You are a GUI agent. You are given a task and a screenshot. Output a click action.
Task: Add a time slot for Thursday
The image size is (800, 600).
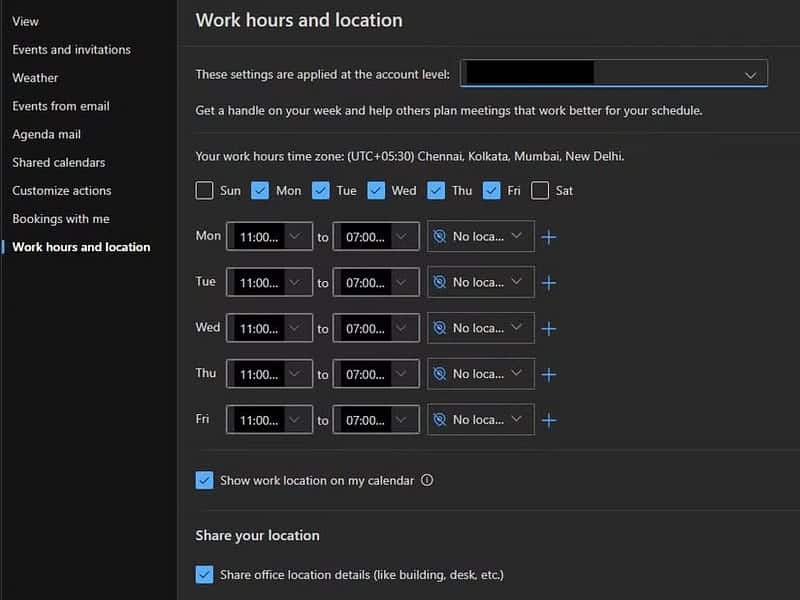(x=548, y=374)
